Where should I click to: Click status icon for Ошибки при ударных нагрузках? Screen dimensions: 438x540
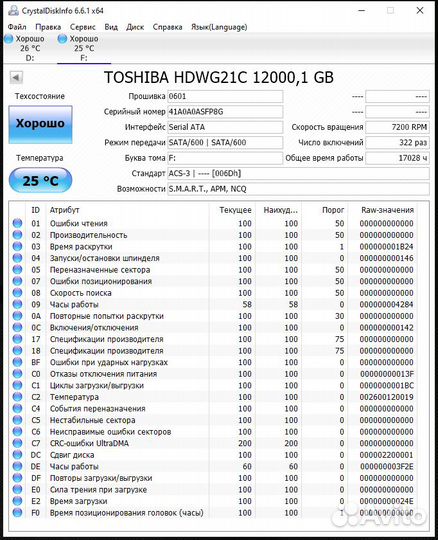[17, 362]
